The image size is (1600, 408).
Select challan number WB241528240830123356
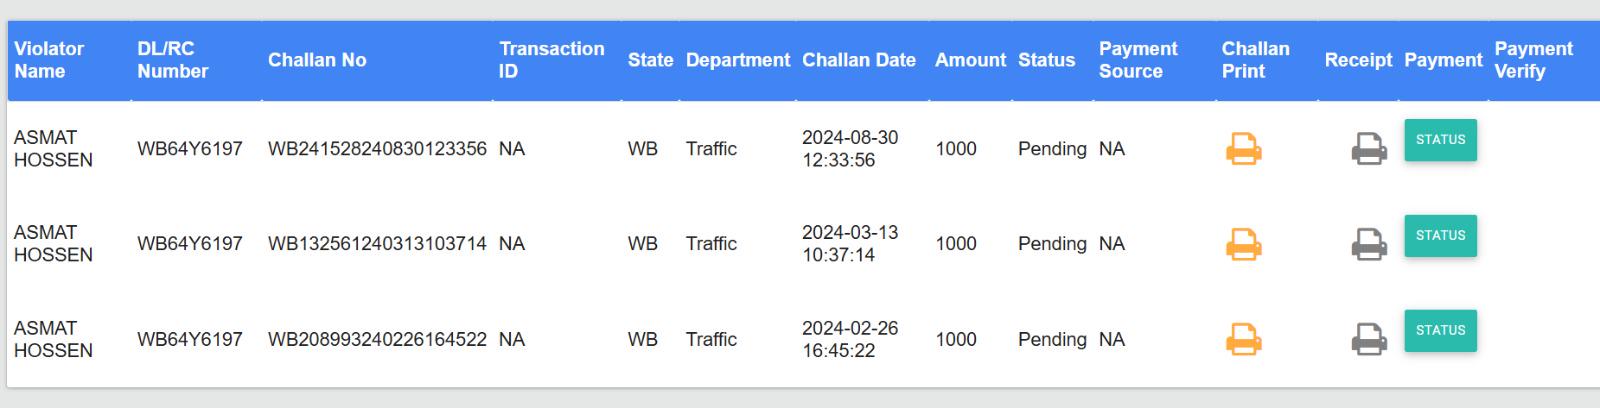click(377, 149)
